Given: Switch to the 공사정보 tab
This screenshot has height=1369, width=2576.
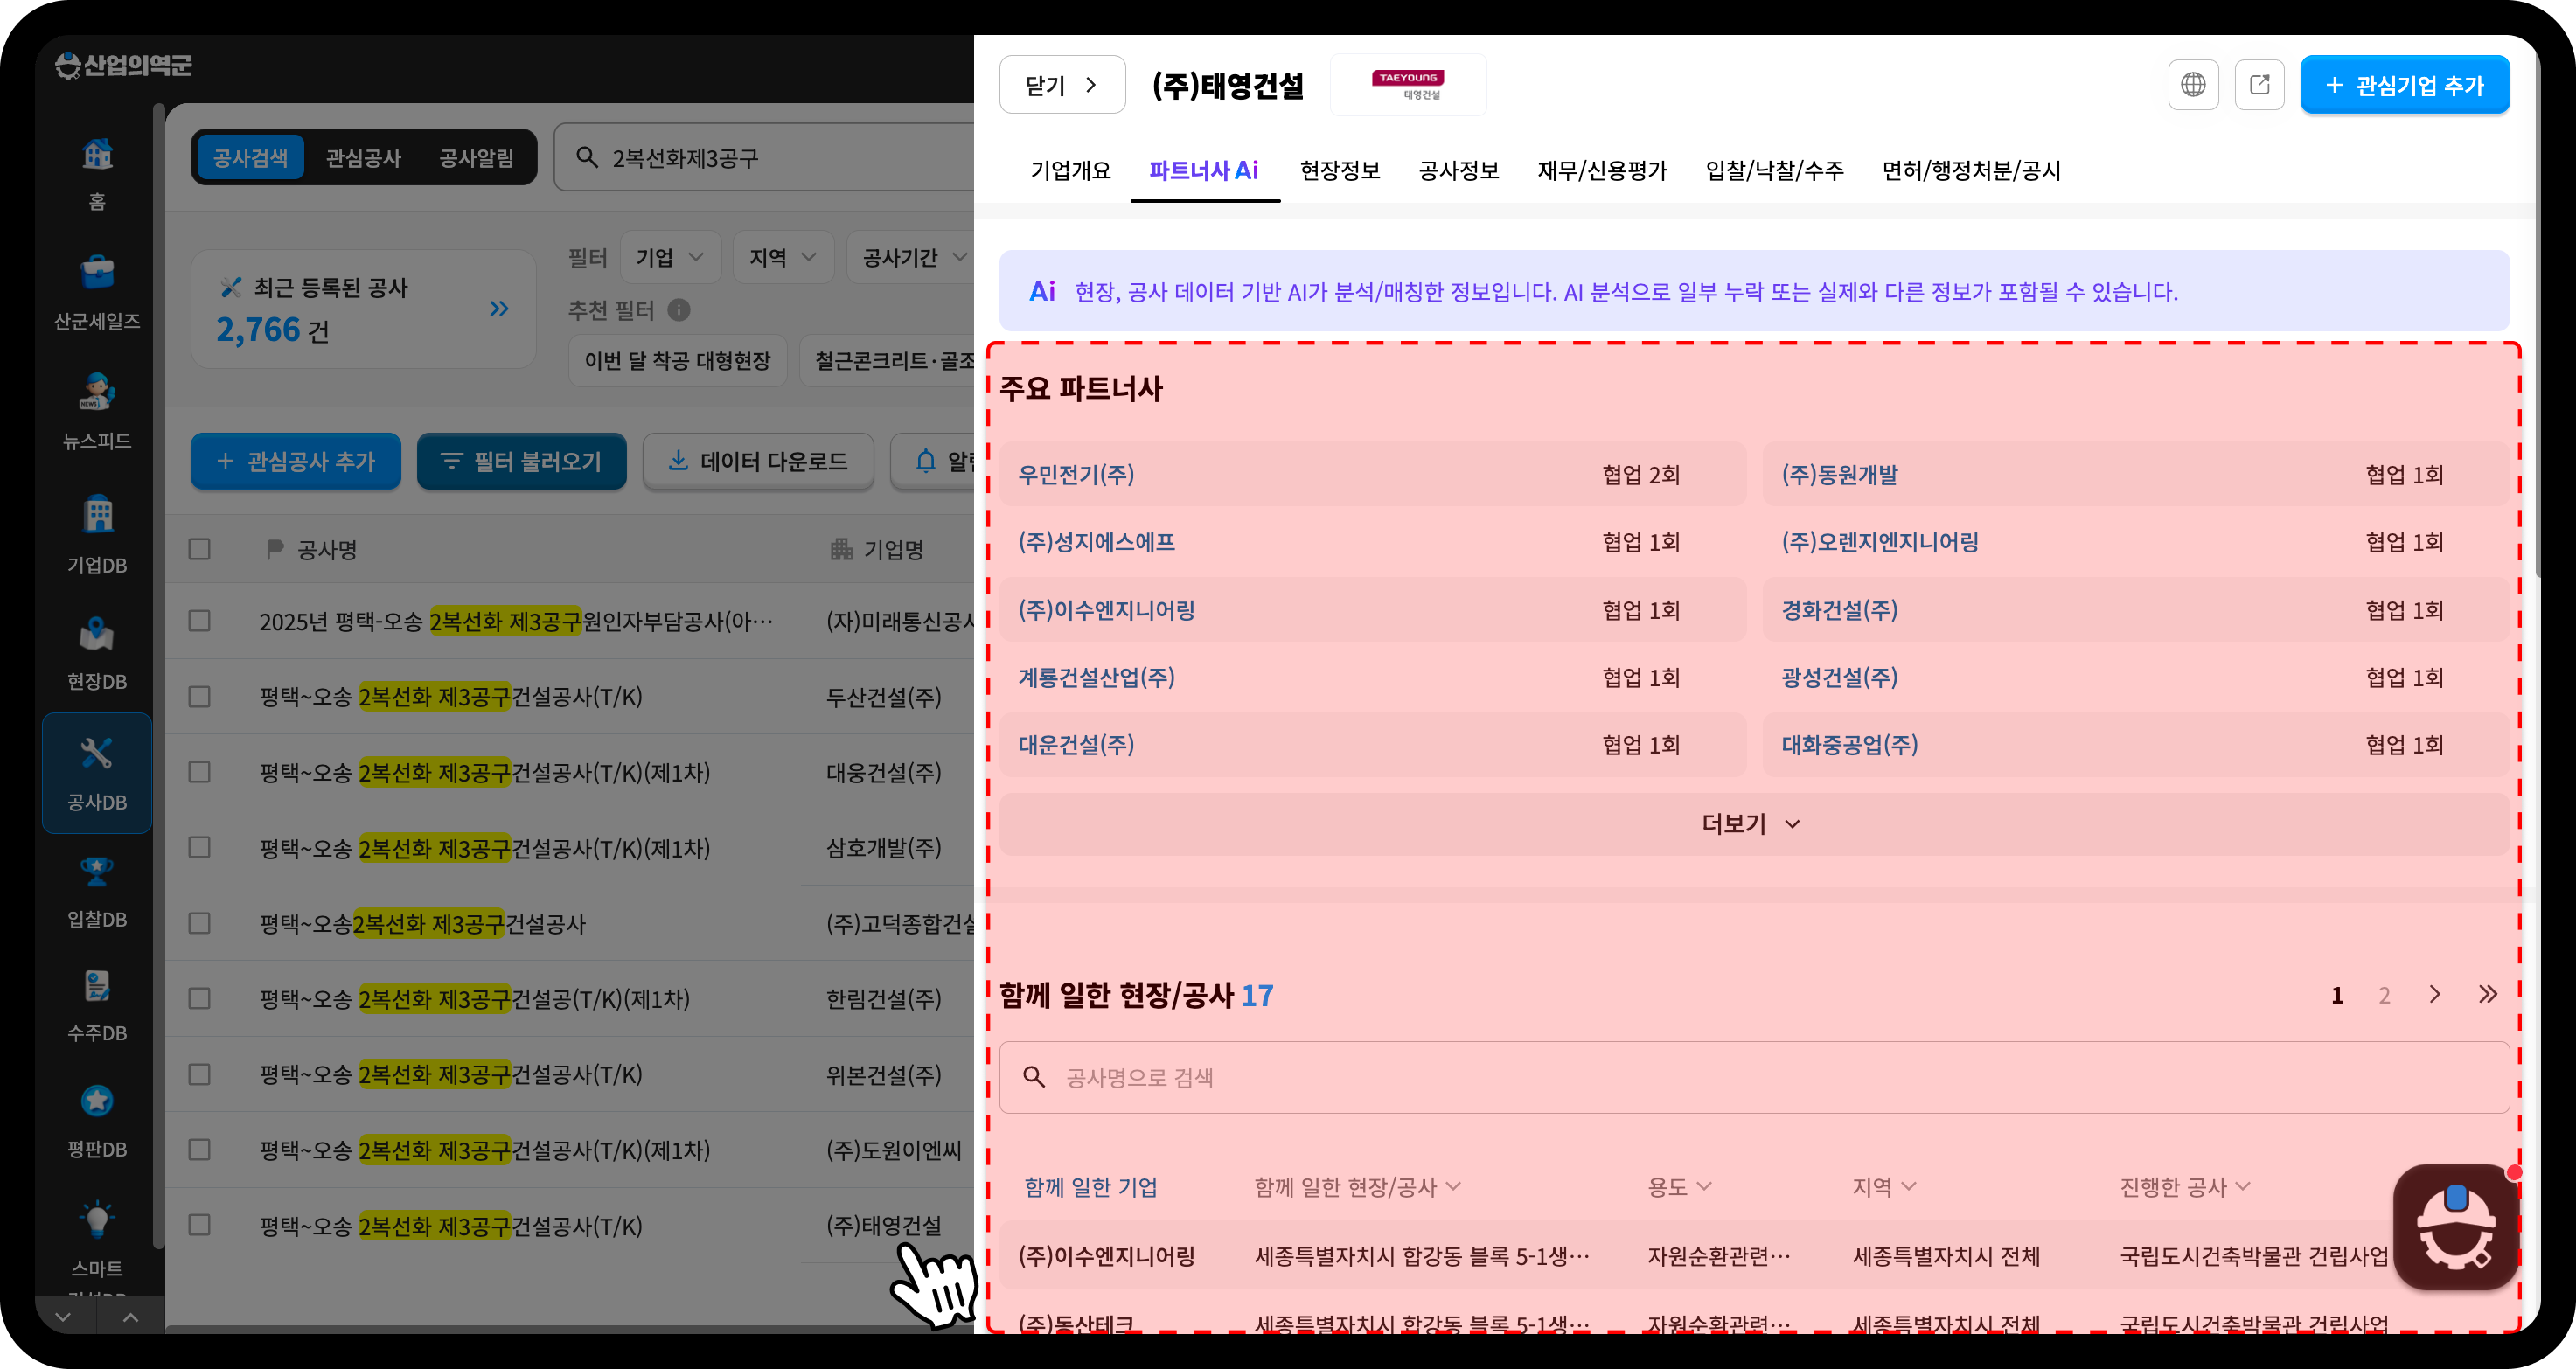Looking at the screenshot, I should click(1459, 171).
